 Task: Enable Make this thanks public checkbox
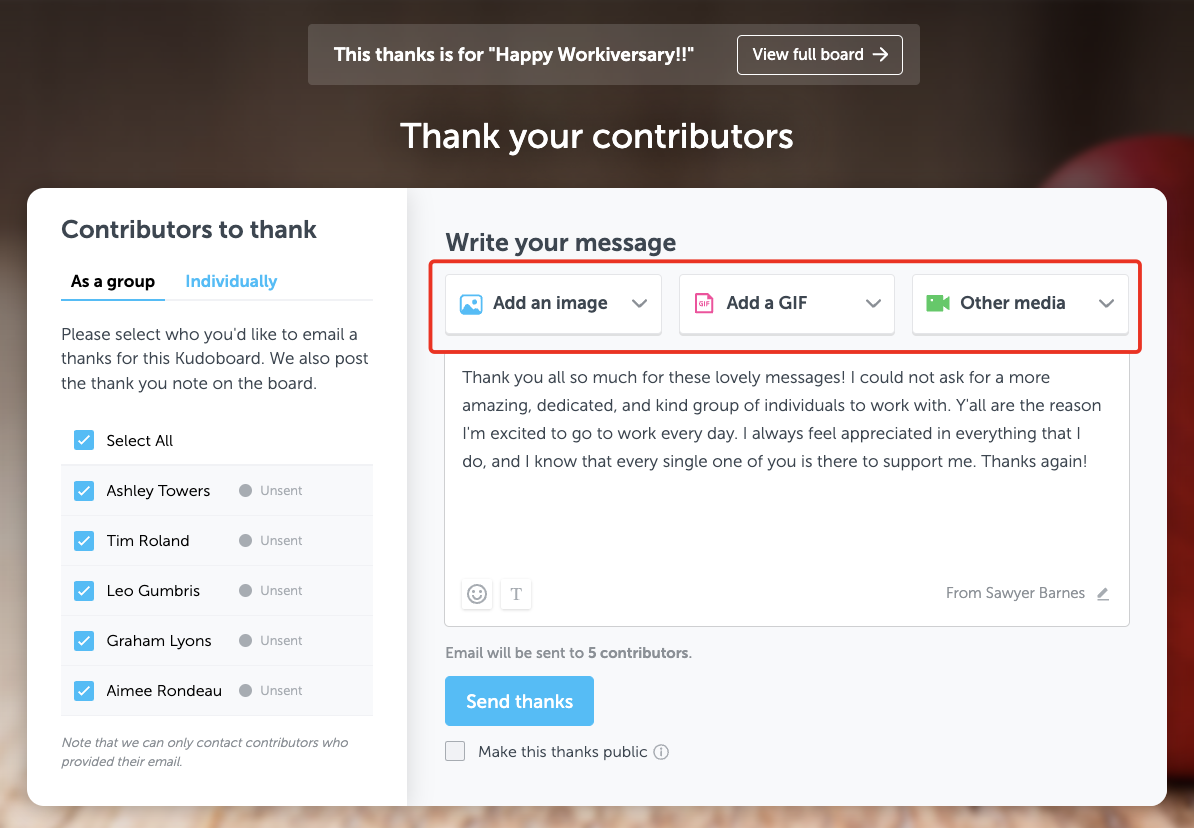455,751
